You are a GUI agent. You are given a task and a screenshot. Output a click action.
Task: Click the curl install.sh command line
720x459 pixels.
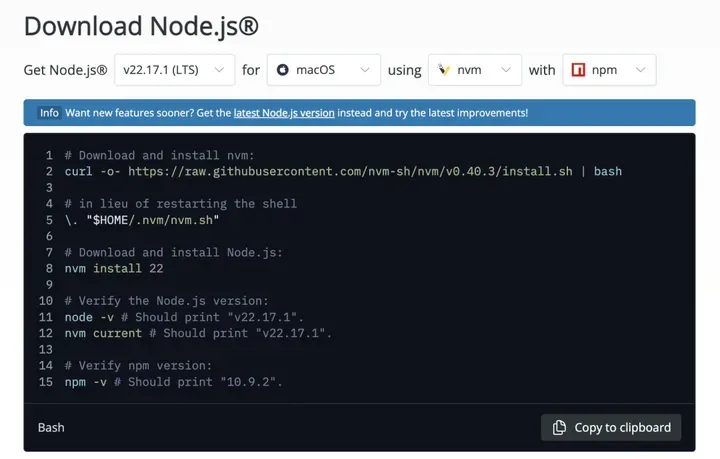pyautogui.click(x=343, y=172)
